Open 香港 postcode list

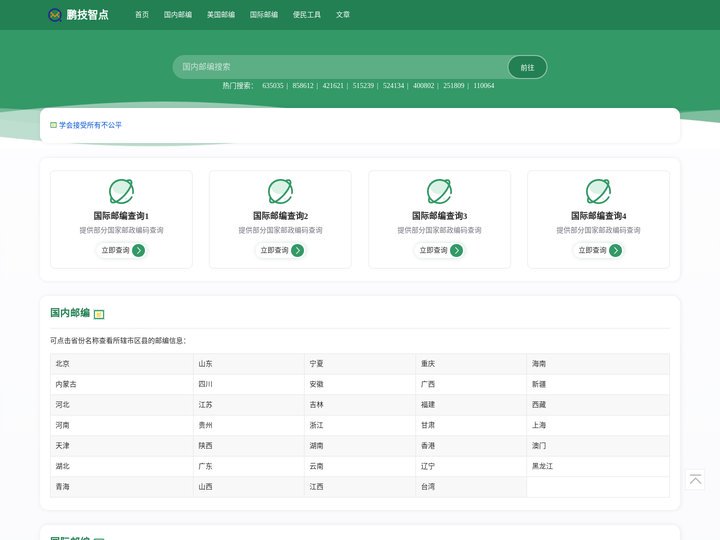428,445
